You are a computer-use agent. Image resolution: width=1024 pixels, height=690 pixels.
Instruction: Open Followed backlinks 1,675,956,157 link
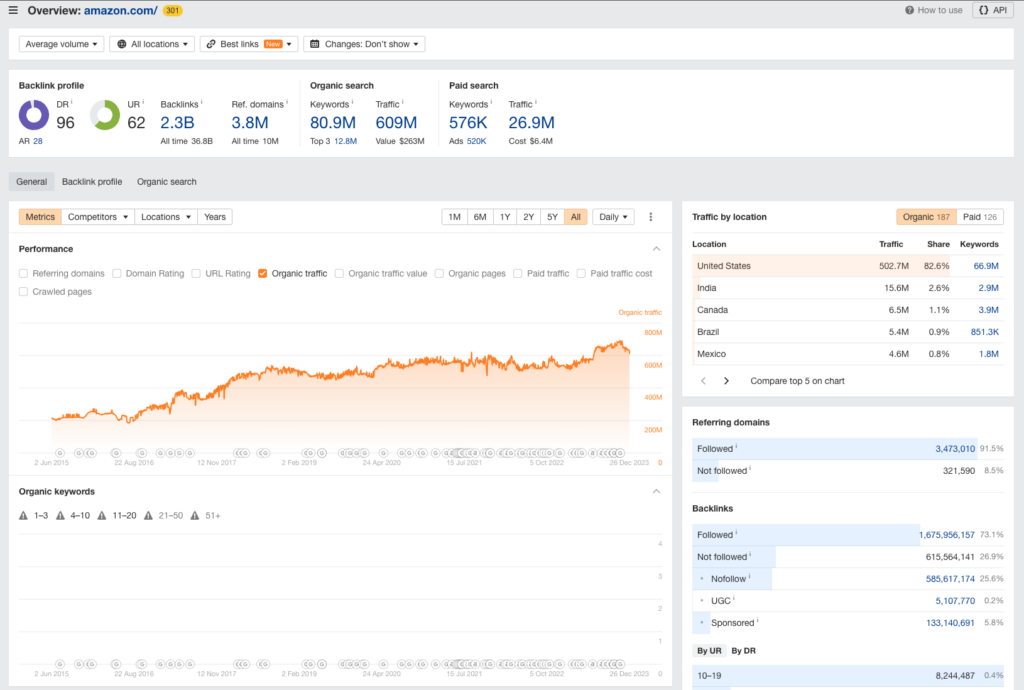(947, 535)
